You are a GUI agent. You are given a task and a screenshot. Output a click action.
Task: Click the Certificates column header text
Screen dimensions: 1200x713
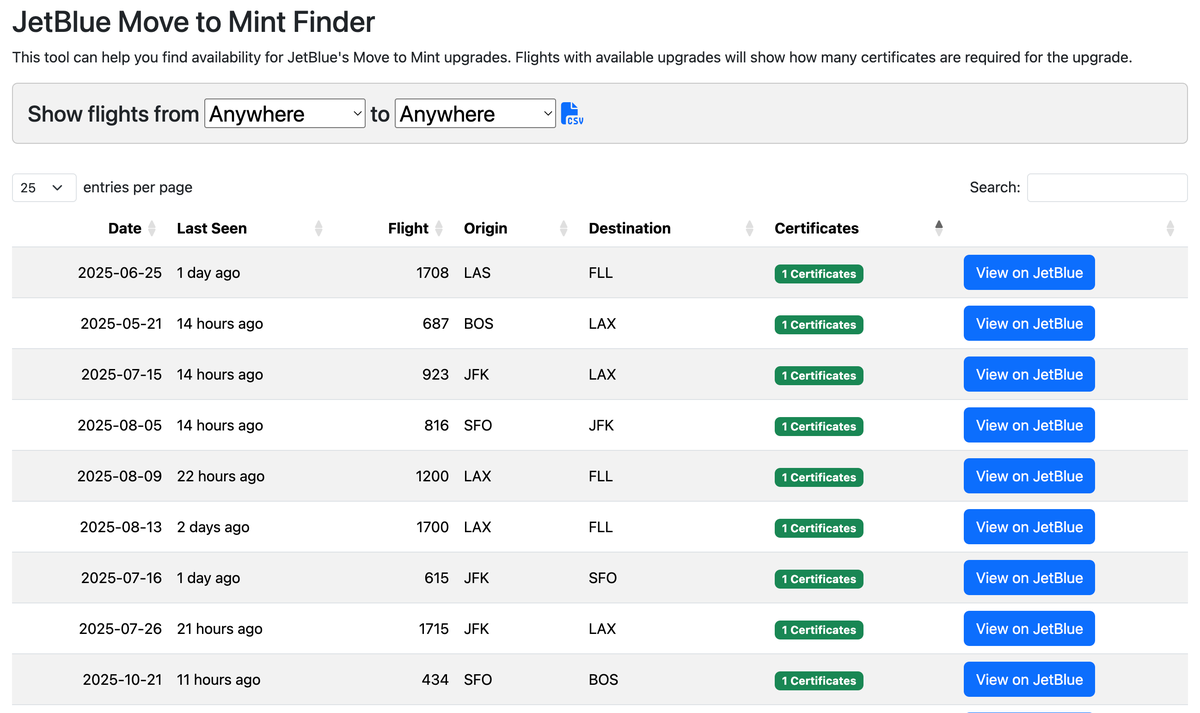(817, 229)
